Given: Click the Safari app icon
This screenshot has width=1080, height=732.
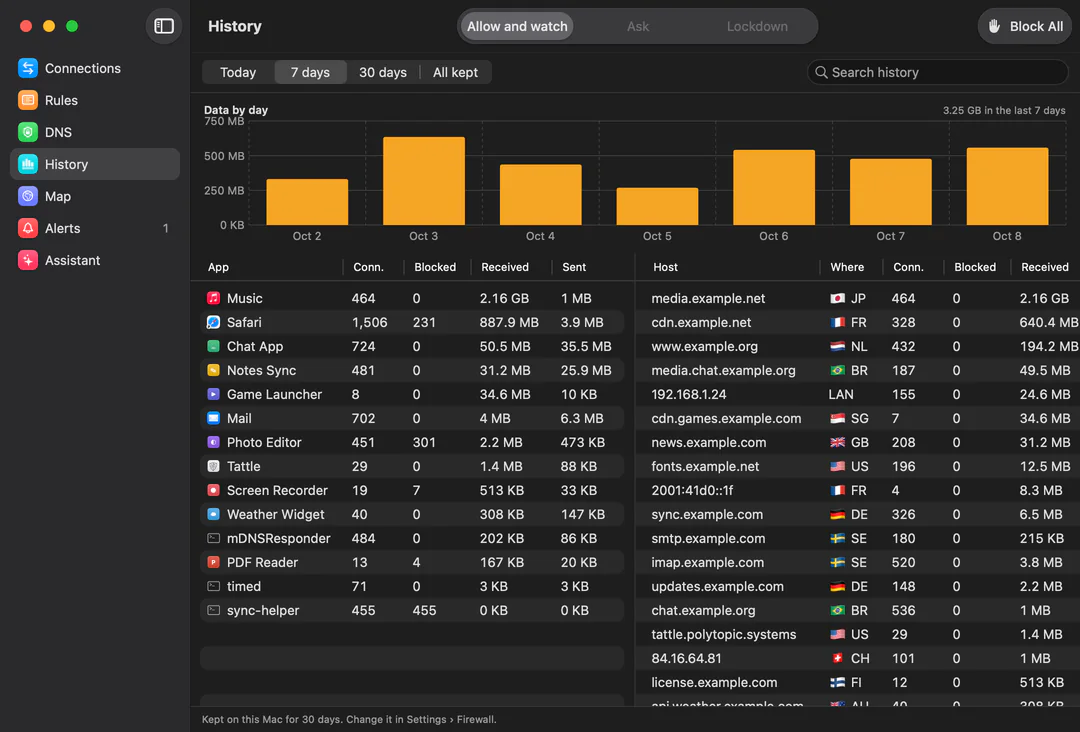Looking at the screenshot, I should [214, 322].
